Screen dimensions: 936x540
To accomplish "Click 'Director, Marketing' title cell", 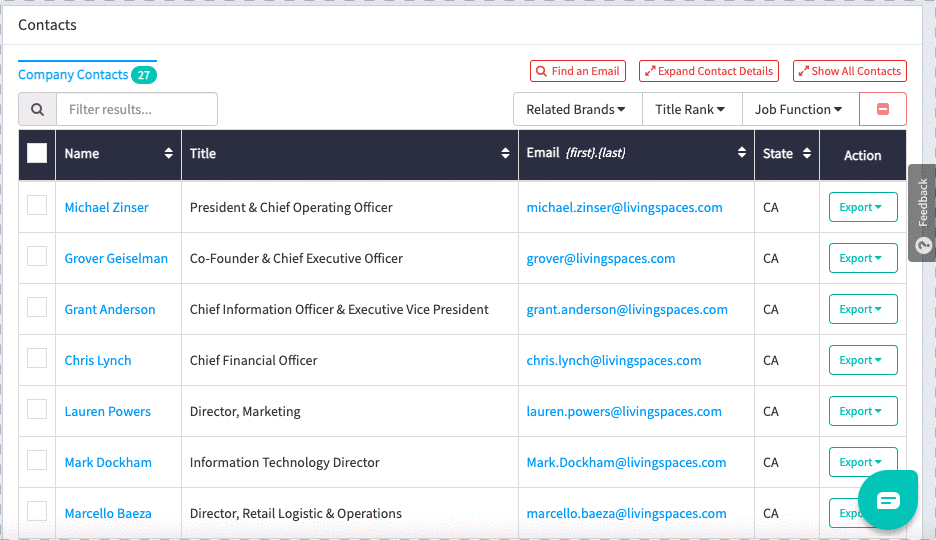I will (x=245, y=412).
